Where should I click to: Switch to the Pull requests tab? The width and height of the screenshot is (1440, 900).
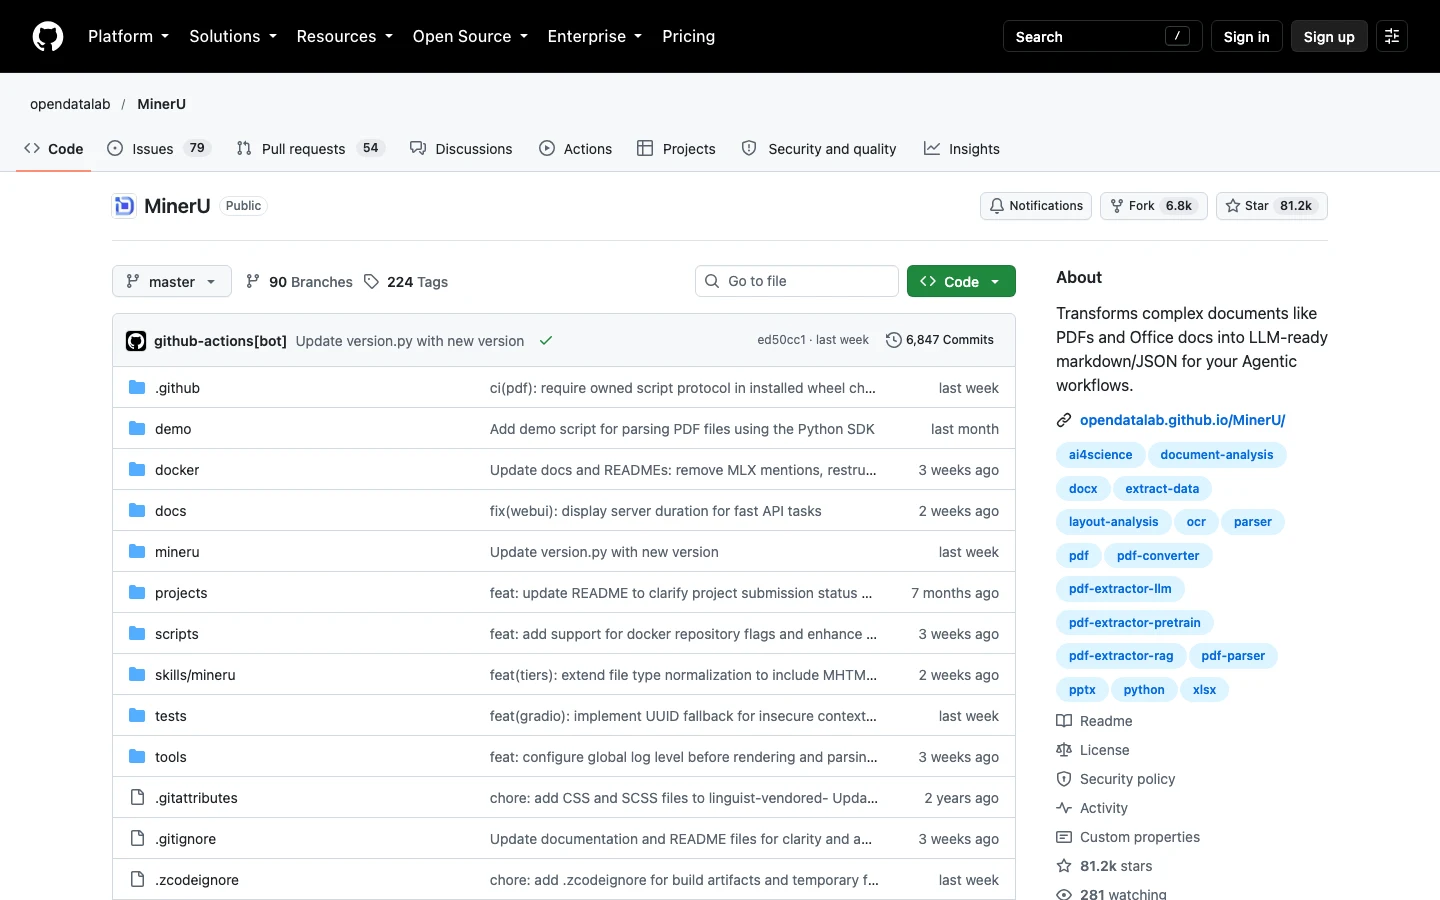click(x=310, y=149)
